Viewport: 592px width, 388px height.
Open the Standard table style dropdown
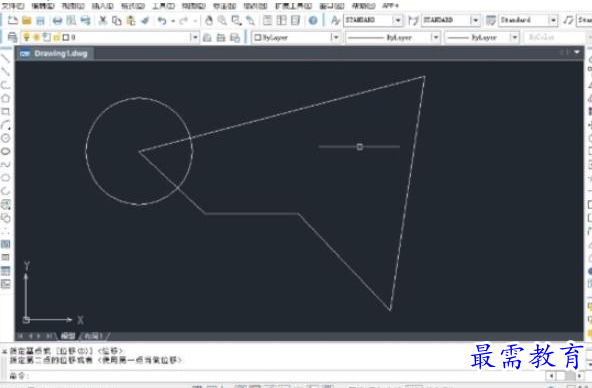[553, 20]
